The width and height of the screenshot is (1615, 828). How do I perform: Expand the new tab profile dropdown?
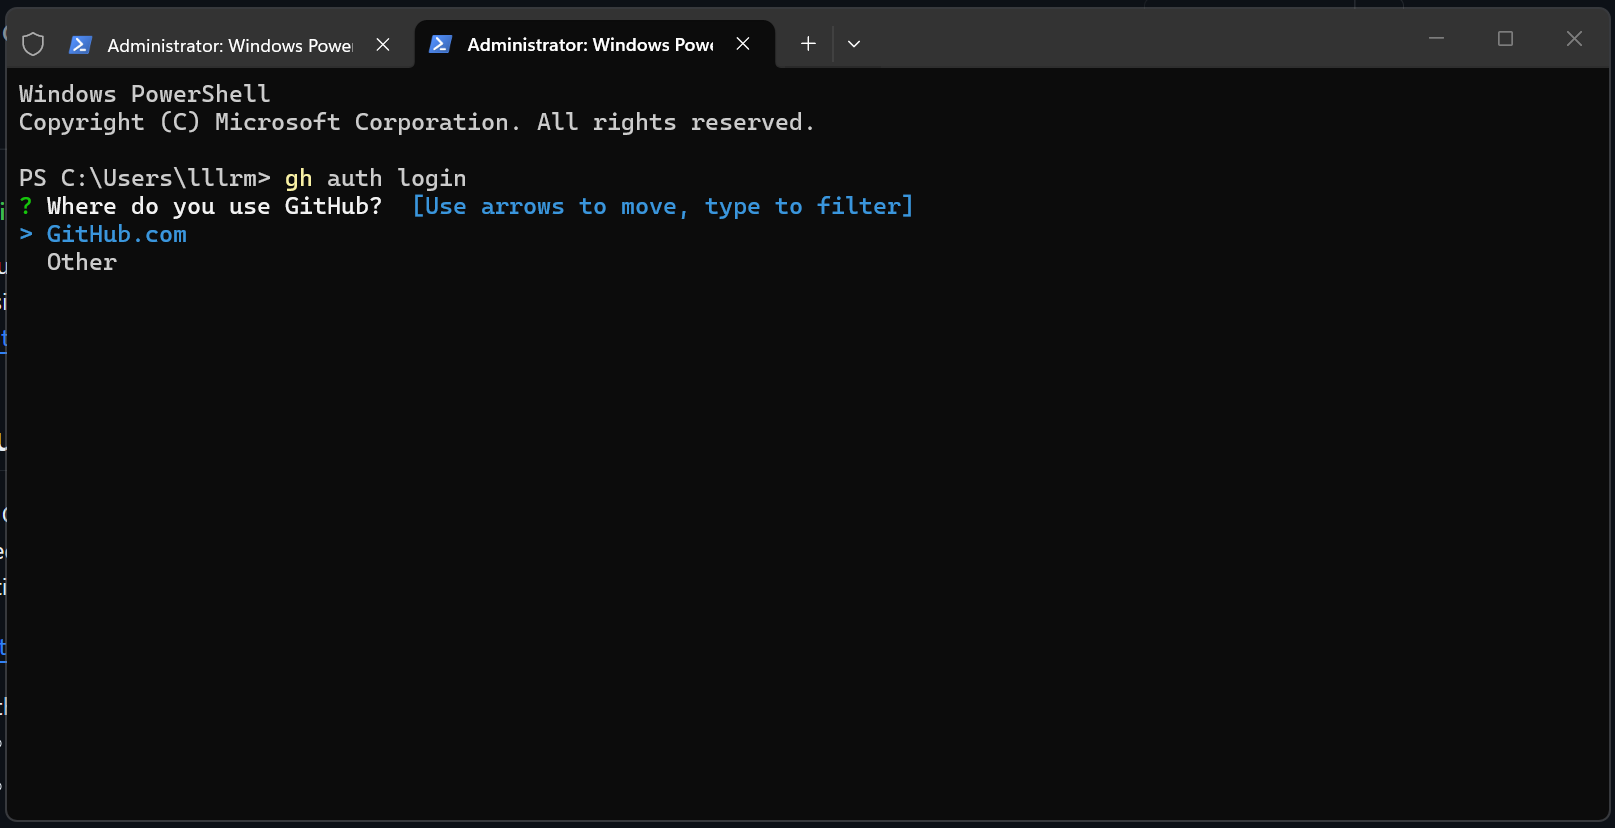854,44
